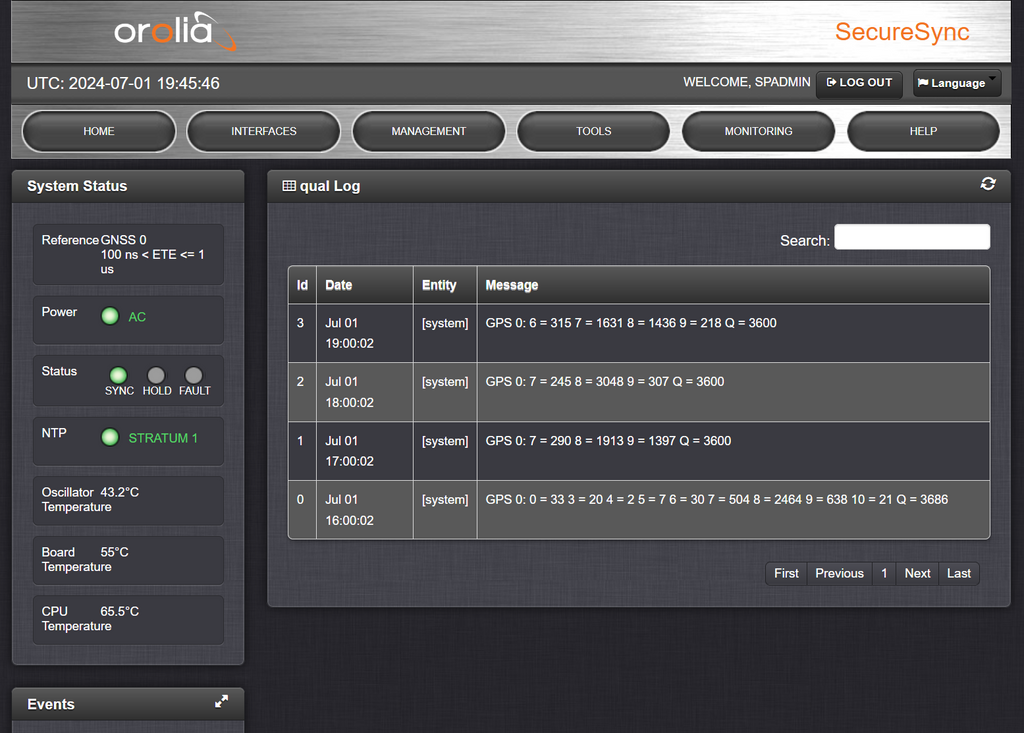The height and width of the screenshot is (733, 1024).
Task: Click the green AC power indicator
Action: [x=110, y=316]
